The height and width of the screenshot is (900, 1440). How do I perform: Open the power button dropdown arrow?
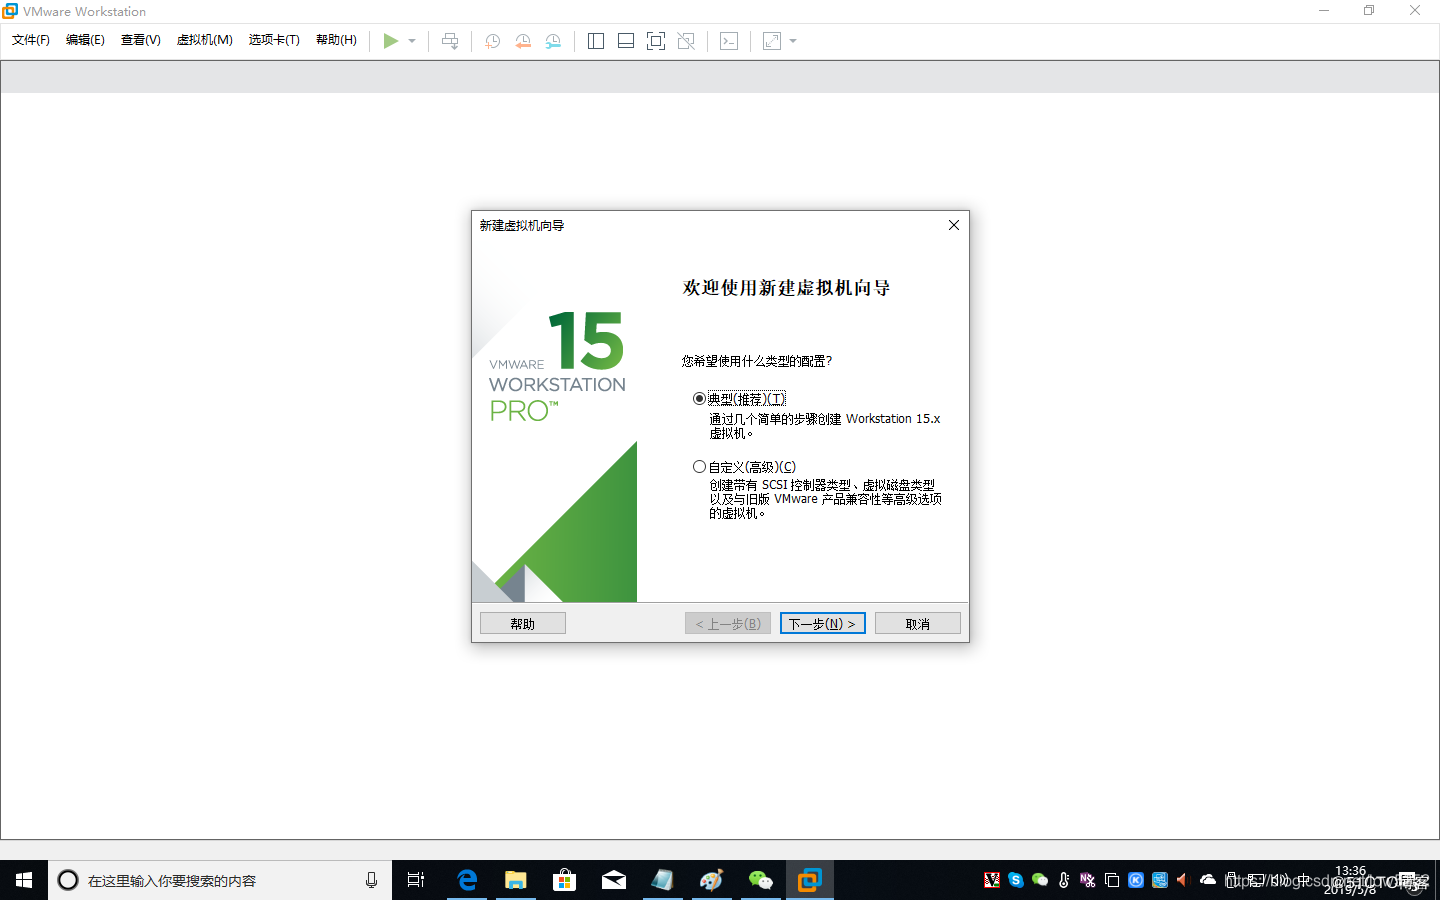pyautogui.click(x=411, y=41)
